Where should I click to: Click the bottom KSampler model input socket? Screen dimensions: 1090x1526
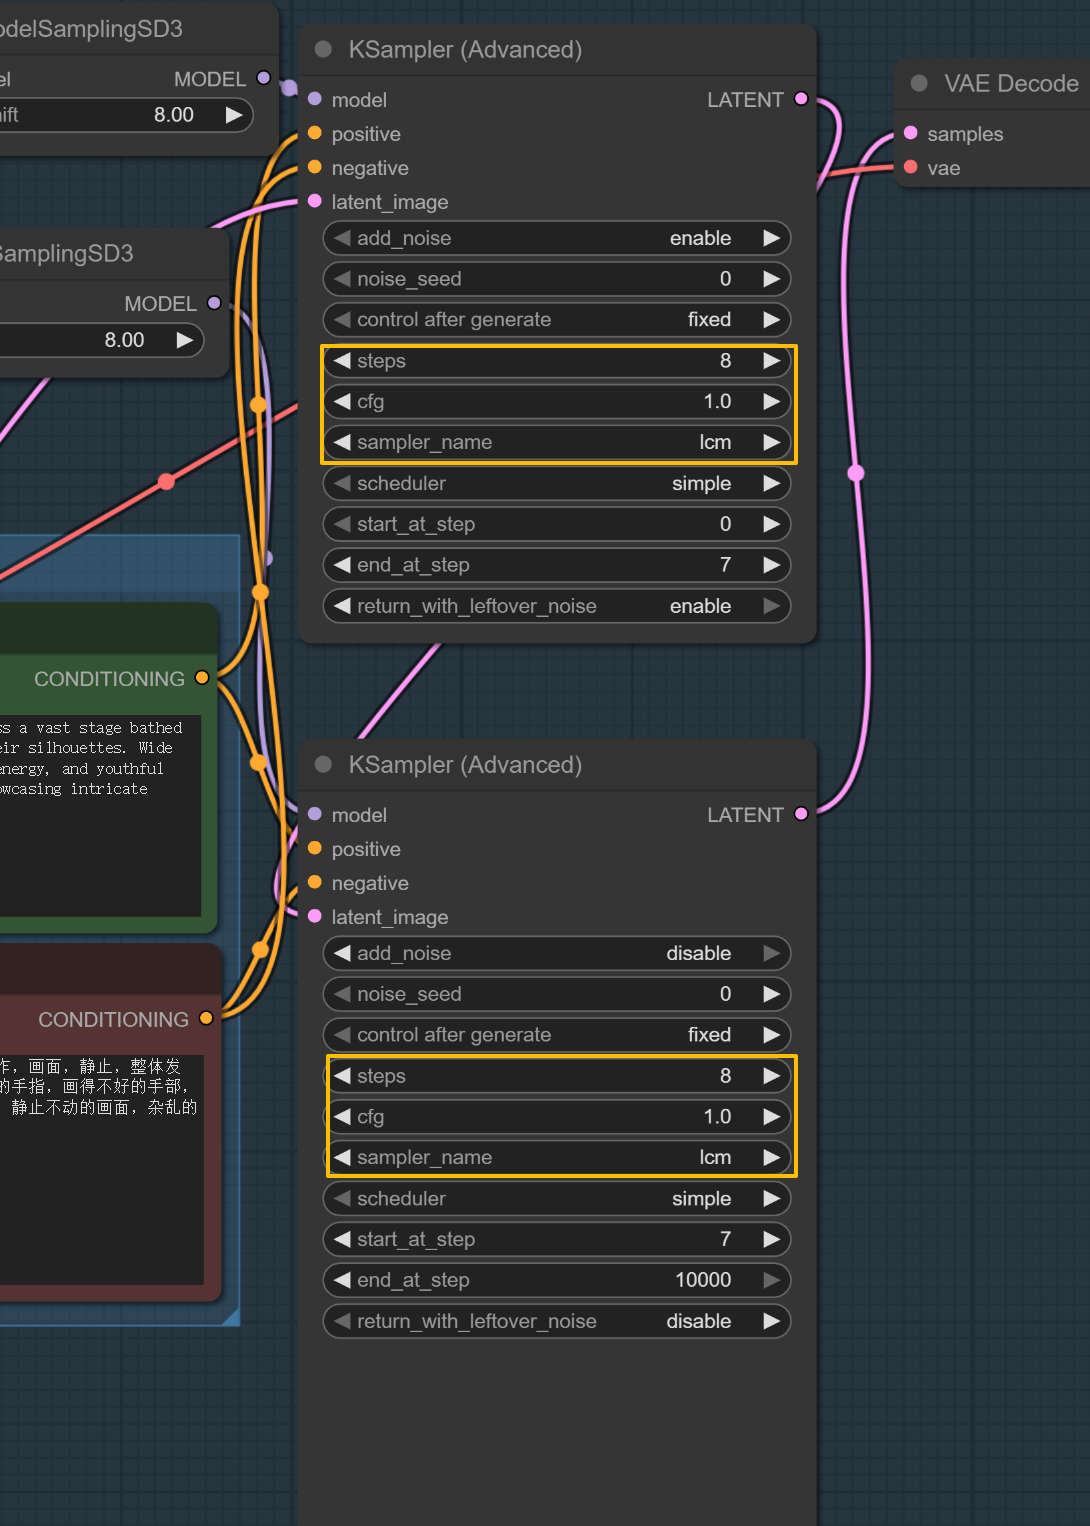pyautogui.click(x=315, y=814)
